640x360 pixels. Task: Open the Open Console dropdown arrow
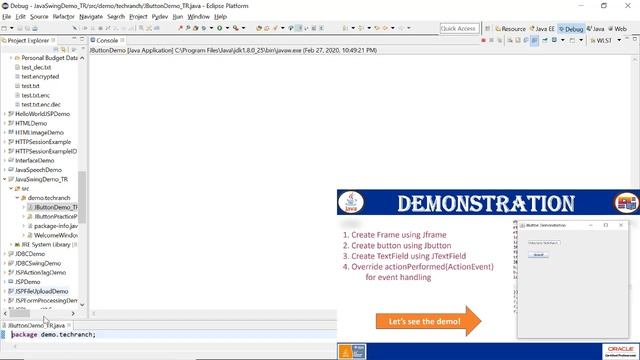coord(581,40)
